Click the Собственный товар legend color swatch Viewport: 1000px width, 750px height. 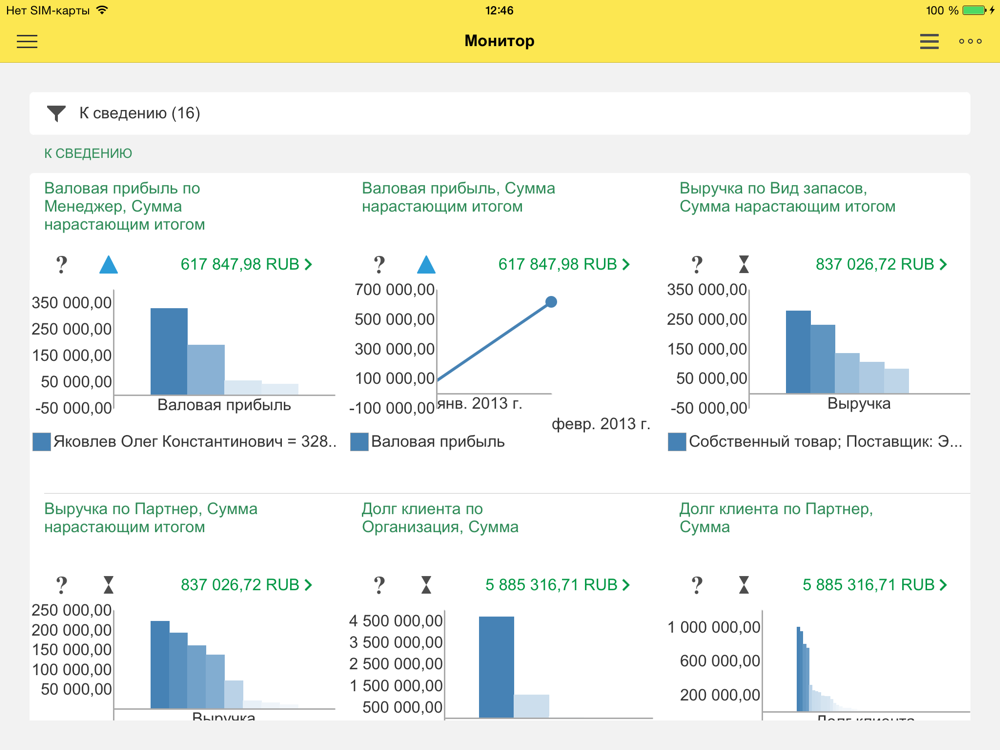(x=677, y=442)
